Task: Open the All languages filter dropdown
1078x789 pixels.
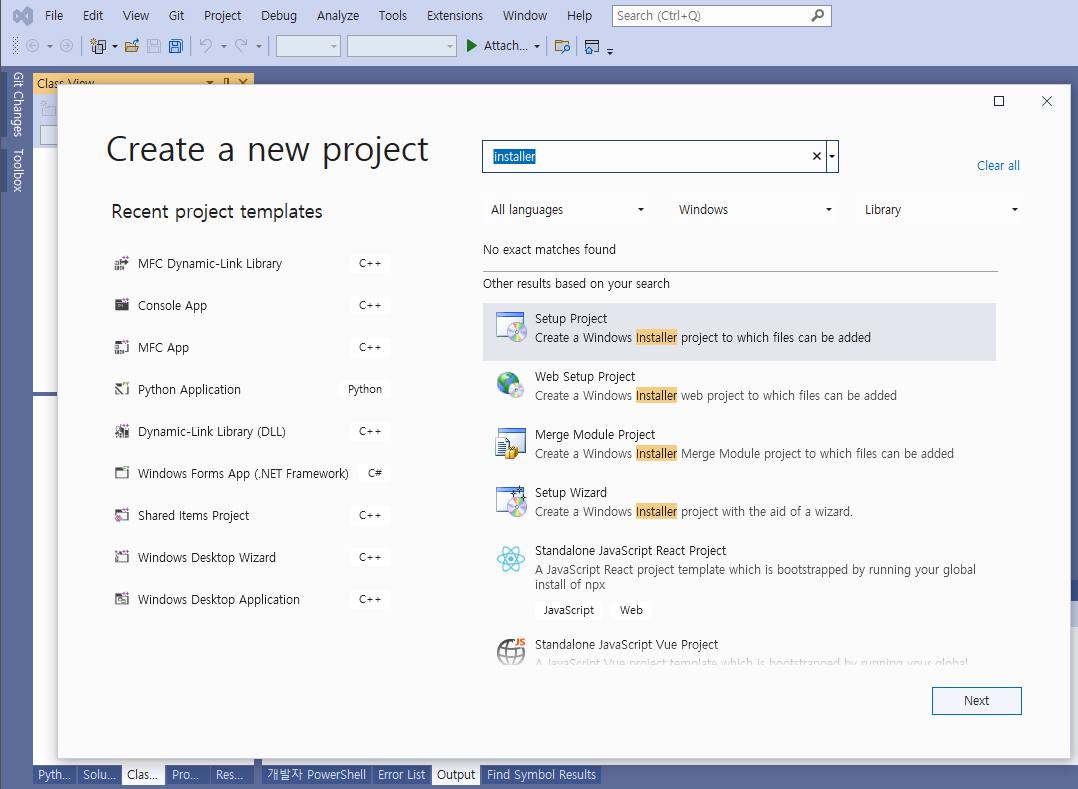Action: coord(567,210)
